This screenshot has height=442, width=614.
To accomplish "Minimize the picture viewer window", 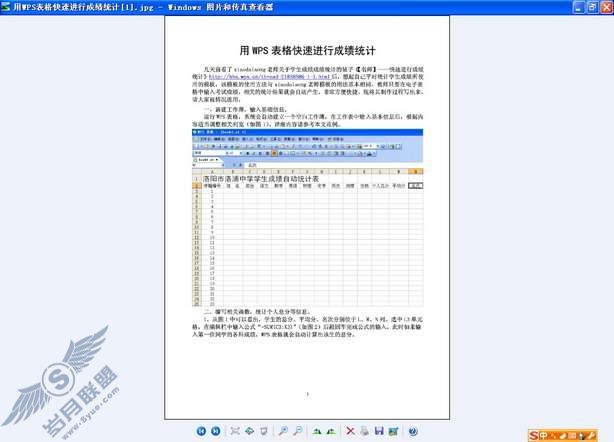I will [578, 7].
